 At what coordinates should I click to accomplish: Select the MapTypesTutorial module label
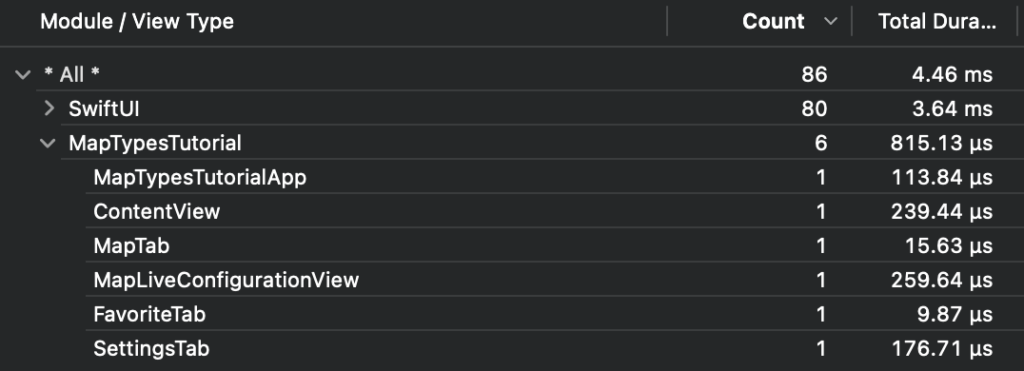pos(155,143)
